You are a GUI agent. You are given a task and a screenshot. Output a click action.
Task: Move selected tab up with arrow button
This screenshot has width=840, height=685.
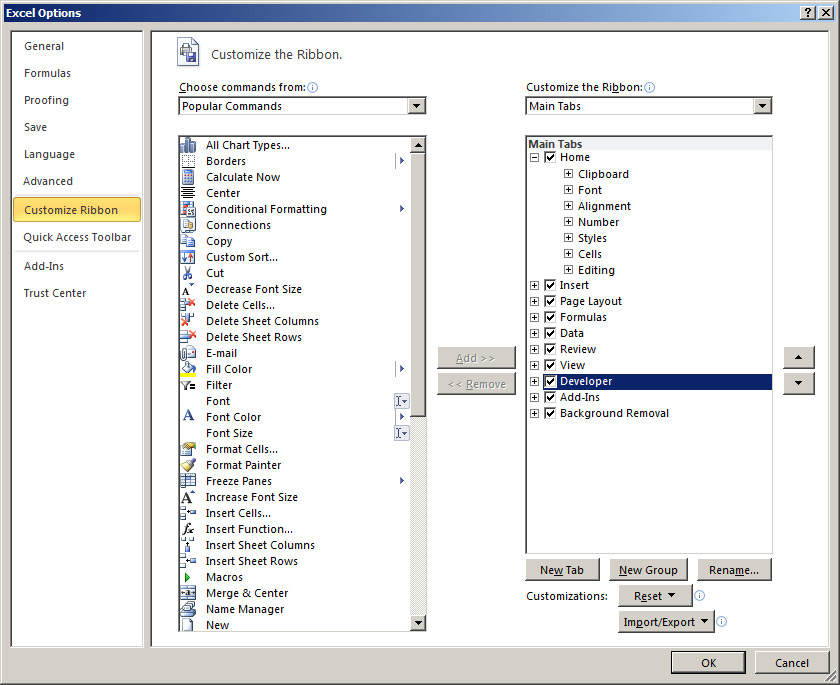pyautogui.click(x=798, y=357)
